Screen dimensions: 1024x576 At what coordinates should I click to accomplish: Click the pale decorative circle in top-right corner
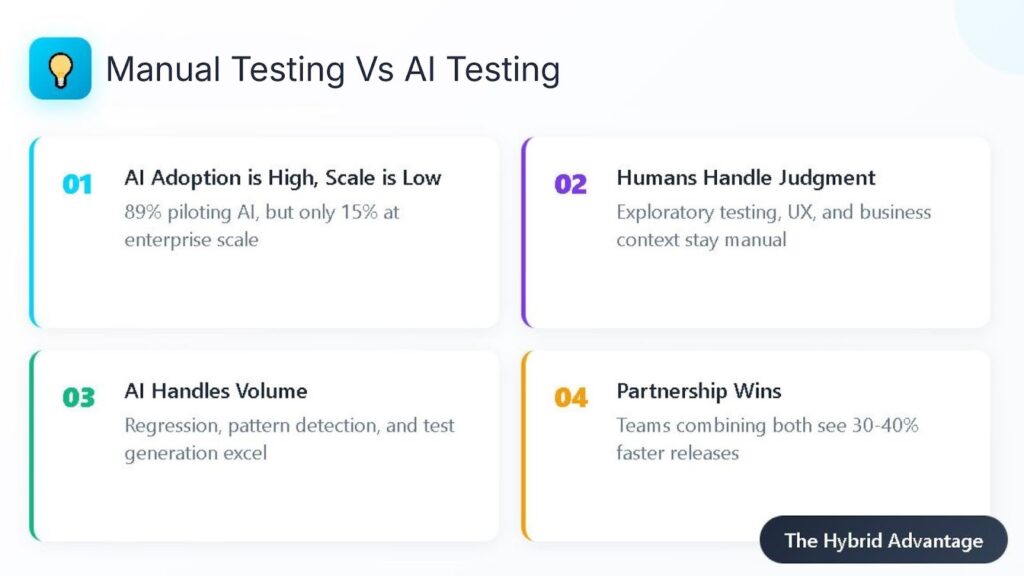(994, 30)
